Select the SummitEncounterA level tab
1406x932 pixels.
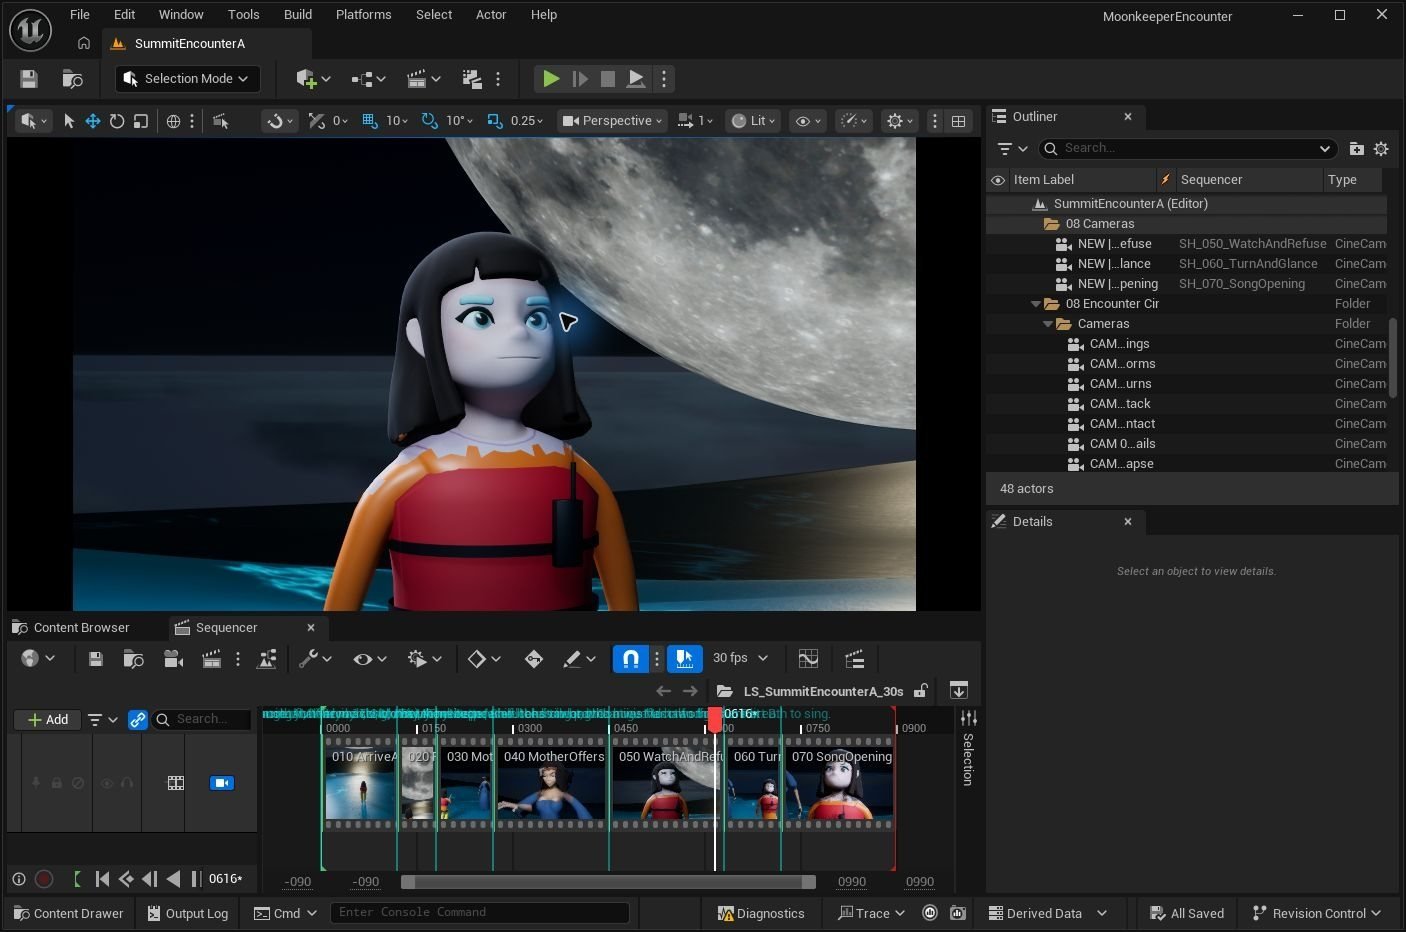tap(189, 44)
